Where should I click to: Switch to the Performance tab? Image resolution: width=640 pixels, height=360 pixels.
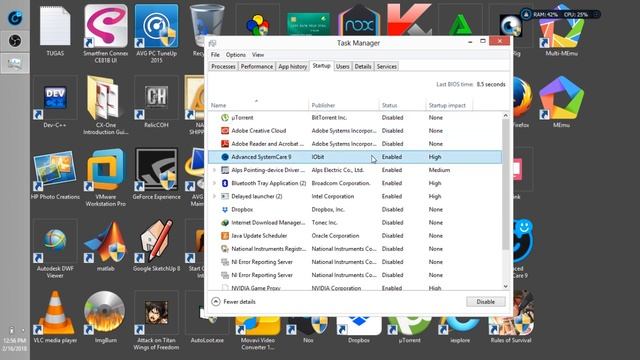coord(257,67)
